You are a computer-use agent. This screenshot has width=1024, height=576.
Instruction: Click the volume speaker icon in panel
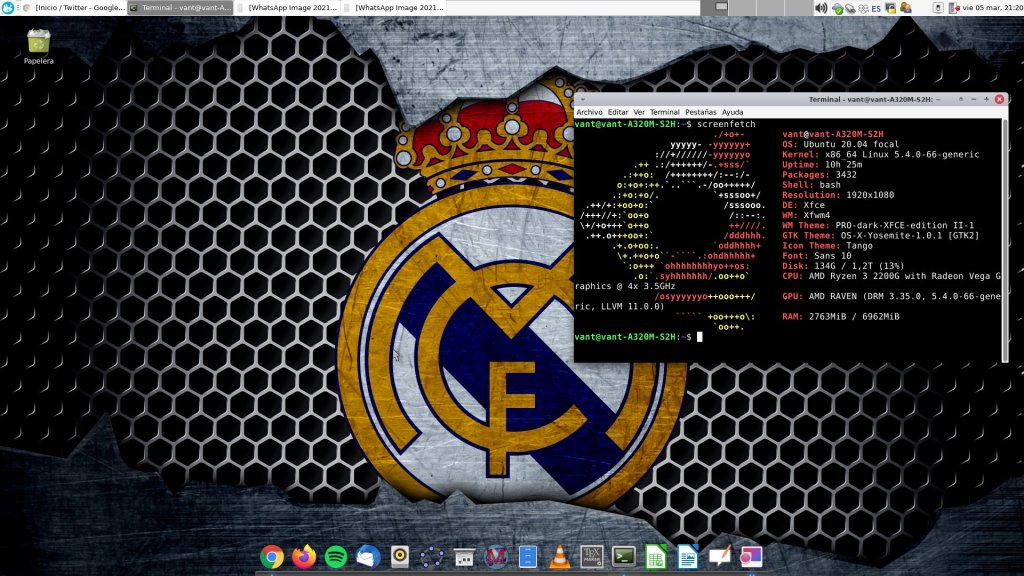coord(821,8)
